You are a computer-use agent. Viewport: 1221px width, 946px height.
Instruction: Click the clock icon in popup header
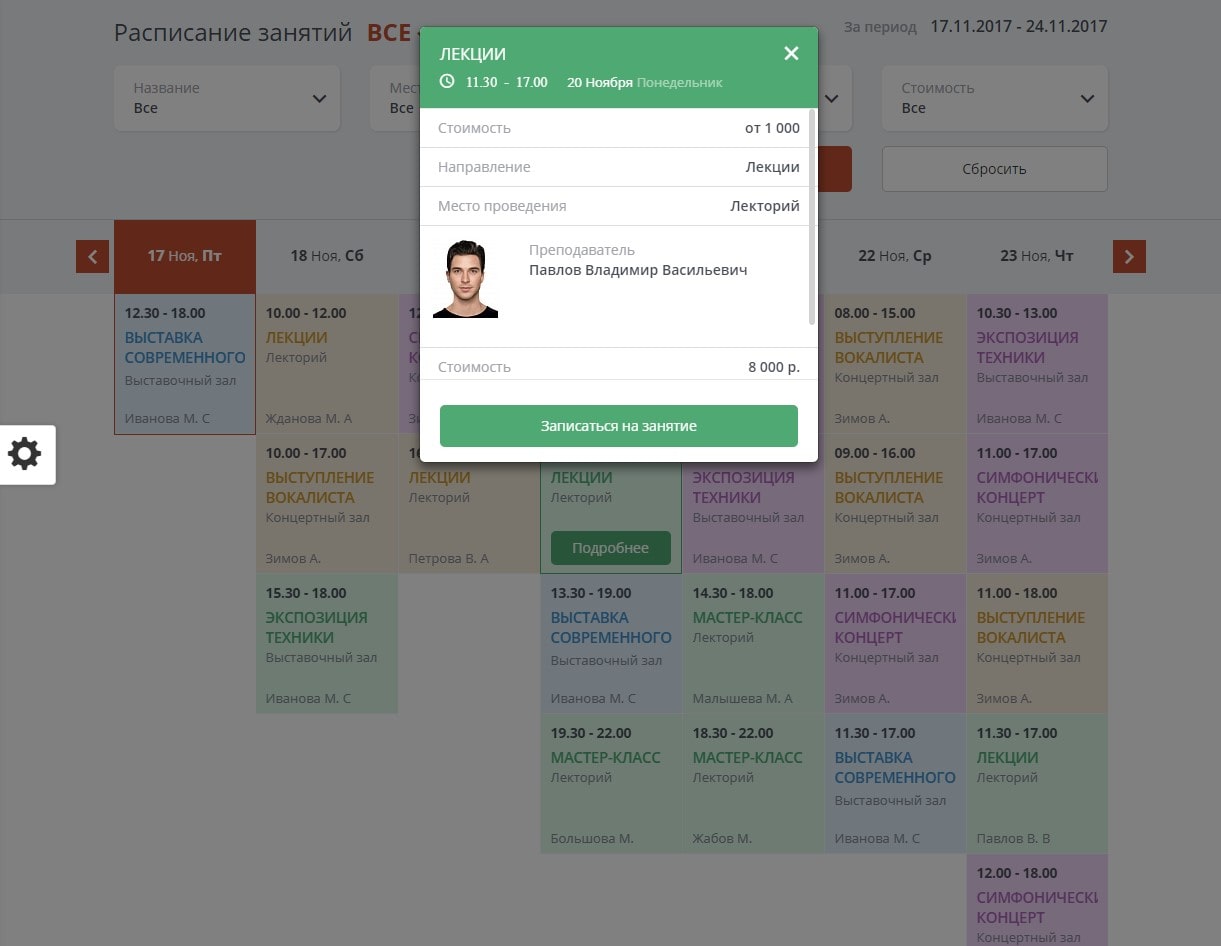(447, 81)
